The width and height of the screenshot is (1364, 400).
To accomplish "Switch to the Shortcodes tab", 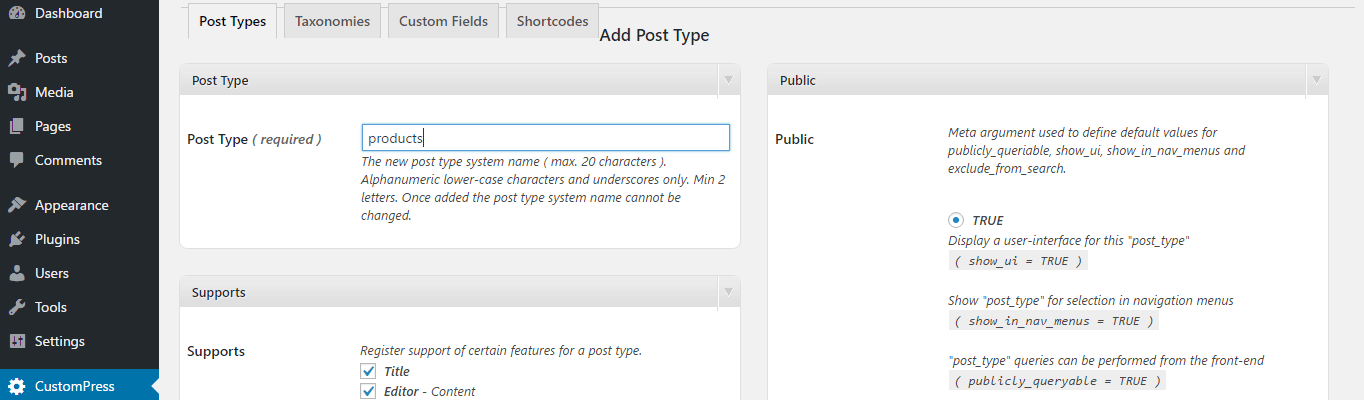I will click(552, 21).
